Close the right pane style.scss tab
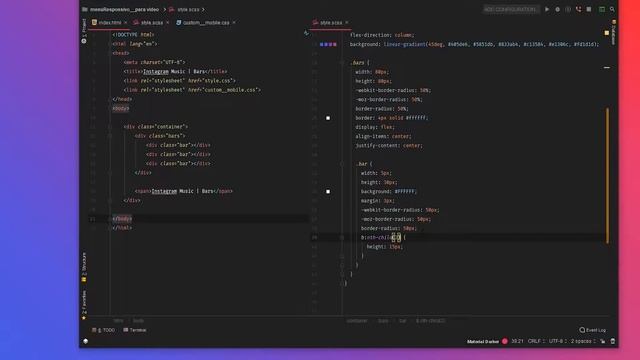The width and height of the screenshot is (640, 360). point(347,23)
